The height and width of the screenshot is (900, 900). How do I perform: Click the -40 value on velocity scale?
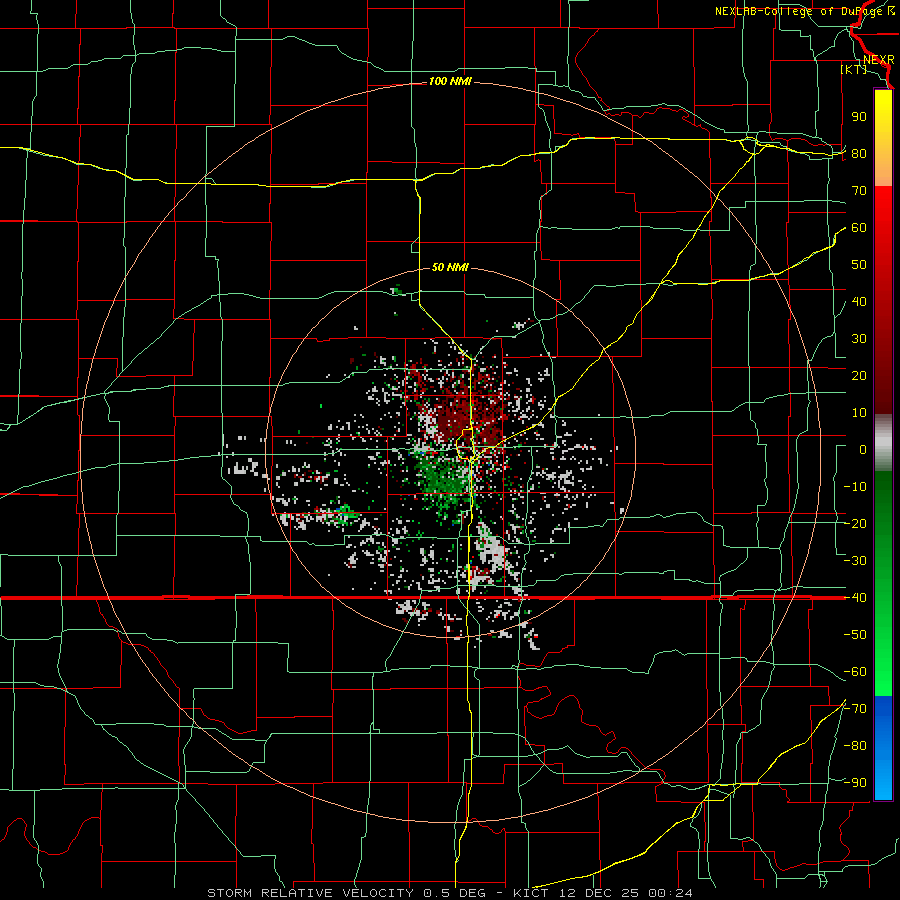[x=855, y=598]
